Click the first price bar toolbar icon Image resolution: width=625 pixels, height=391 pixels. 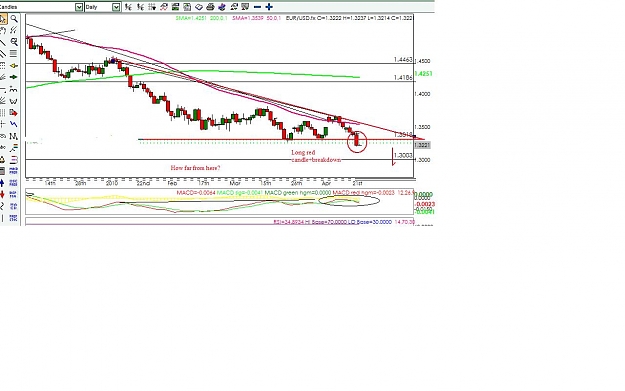tap(128, 7)
